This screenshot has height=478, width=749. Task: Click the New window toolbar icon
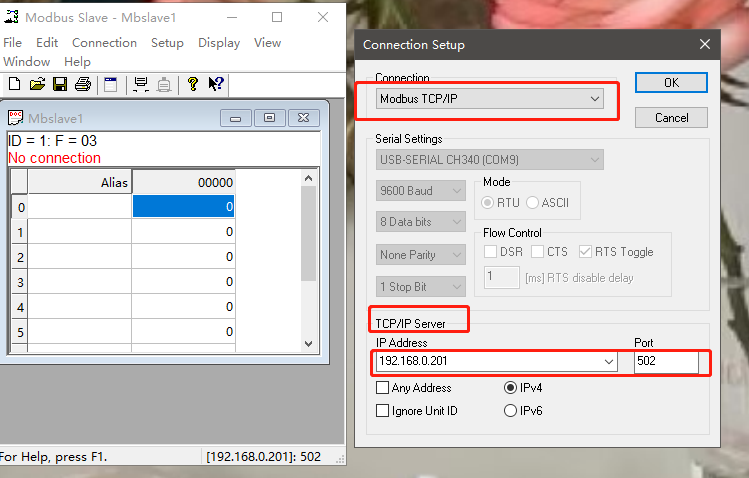click(111, 85)
